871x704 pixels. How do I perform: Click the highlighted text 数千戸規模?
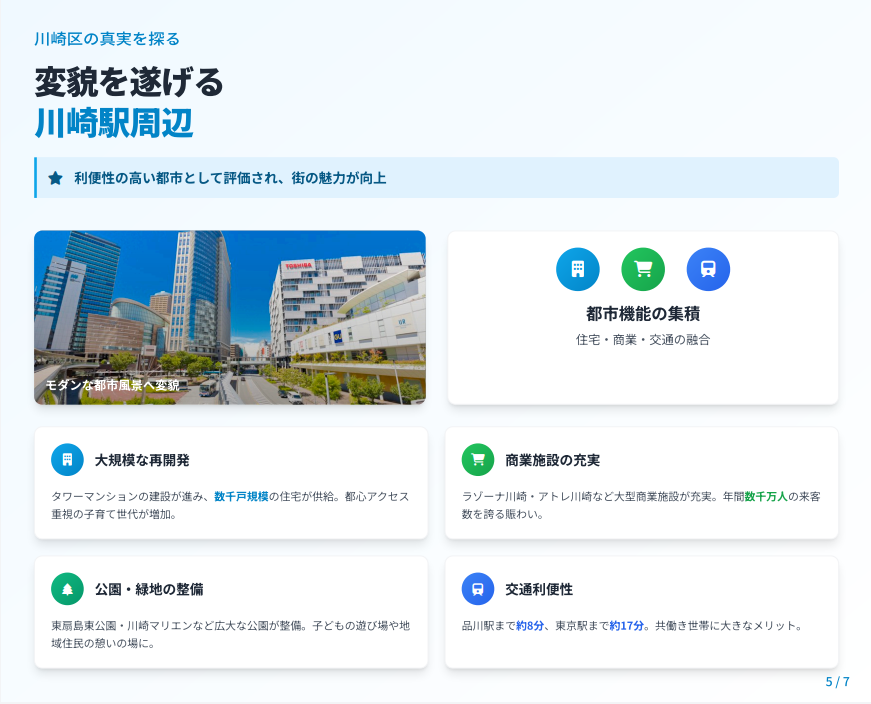[241, 496]
